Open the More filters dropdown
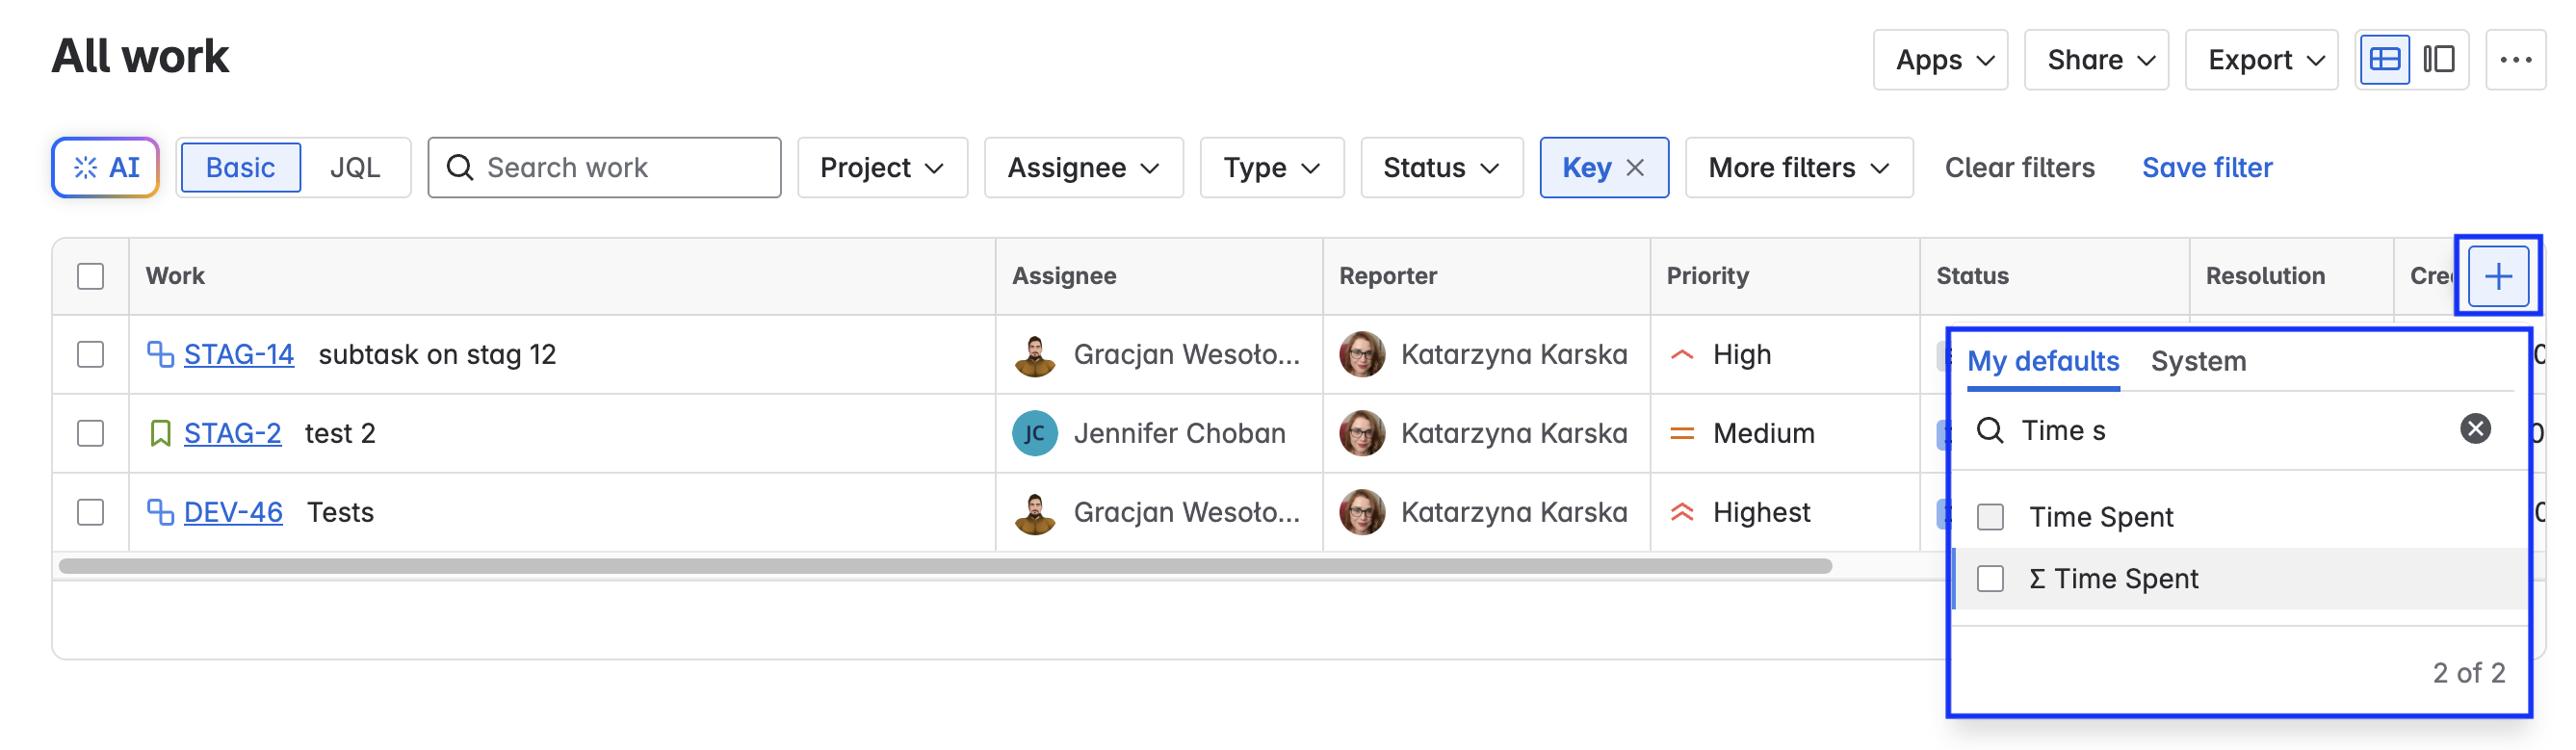Viewport: 2576px width, 750px height. [1798, 168]
